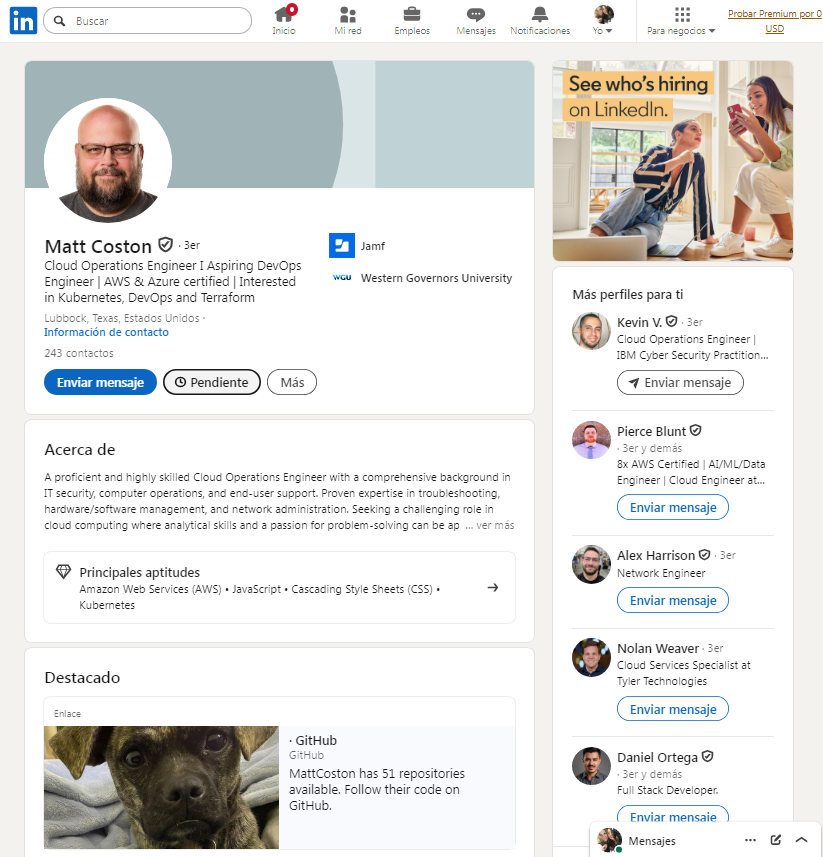
Task: Open the LinkedIn home logo
Action: pyautogui.click(x=23, y=21)
